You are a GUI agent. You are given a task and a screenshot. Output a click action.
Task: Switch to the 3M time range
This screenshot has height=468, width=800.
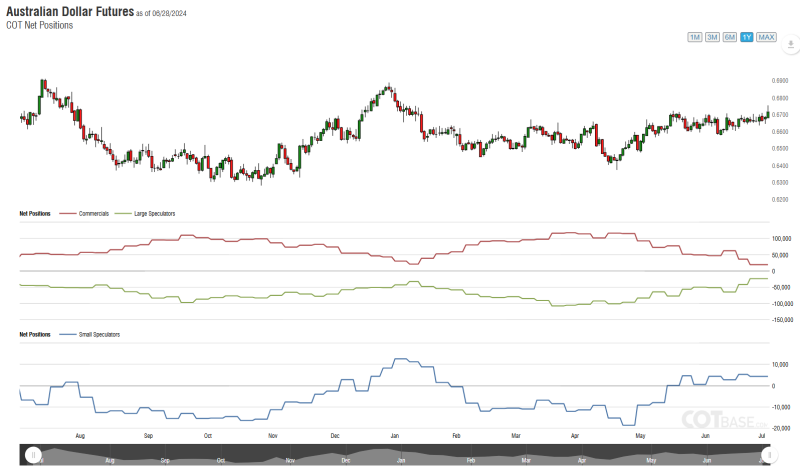tap(712, 37)
